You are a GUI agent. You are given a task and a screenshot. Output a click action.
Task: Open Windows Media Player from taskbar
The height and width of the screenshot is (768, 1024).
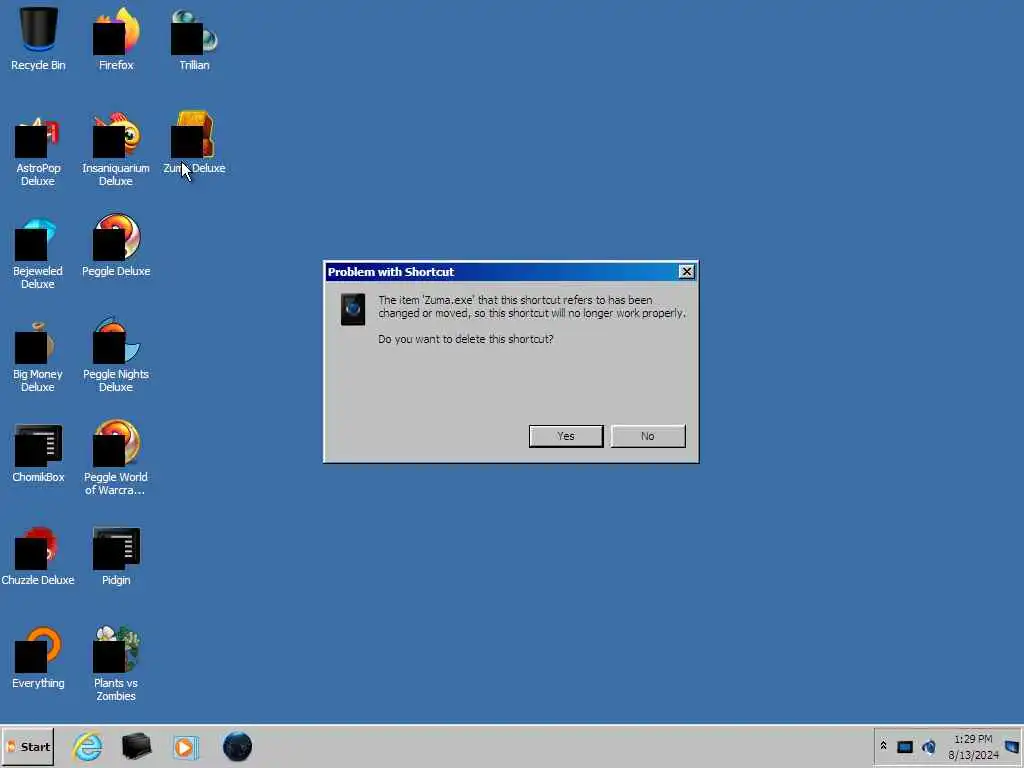tap(185, 746)
